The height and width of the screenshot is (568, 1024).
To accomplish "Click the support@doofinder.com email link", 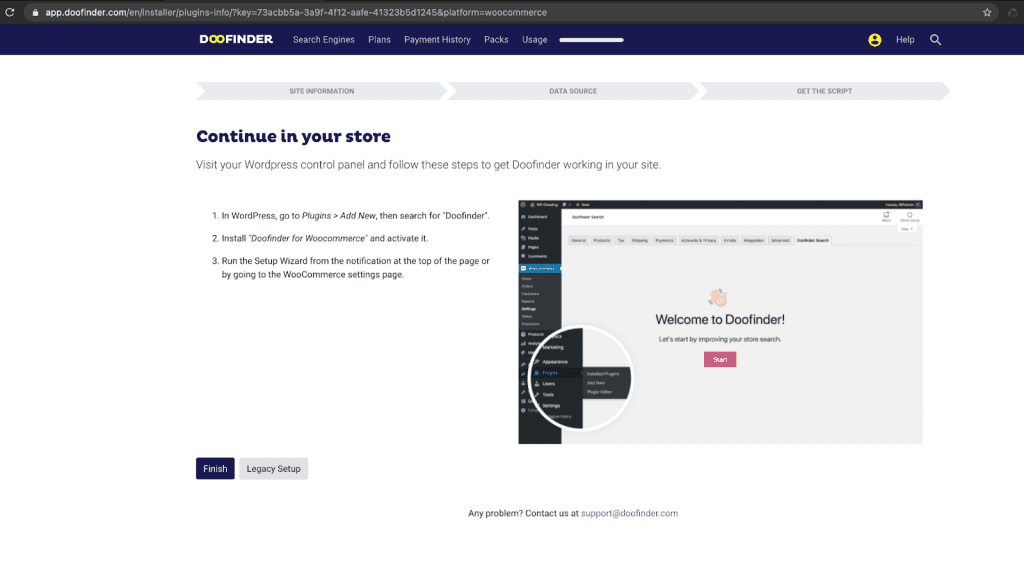I will [x=629, y=513].
